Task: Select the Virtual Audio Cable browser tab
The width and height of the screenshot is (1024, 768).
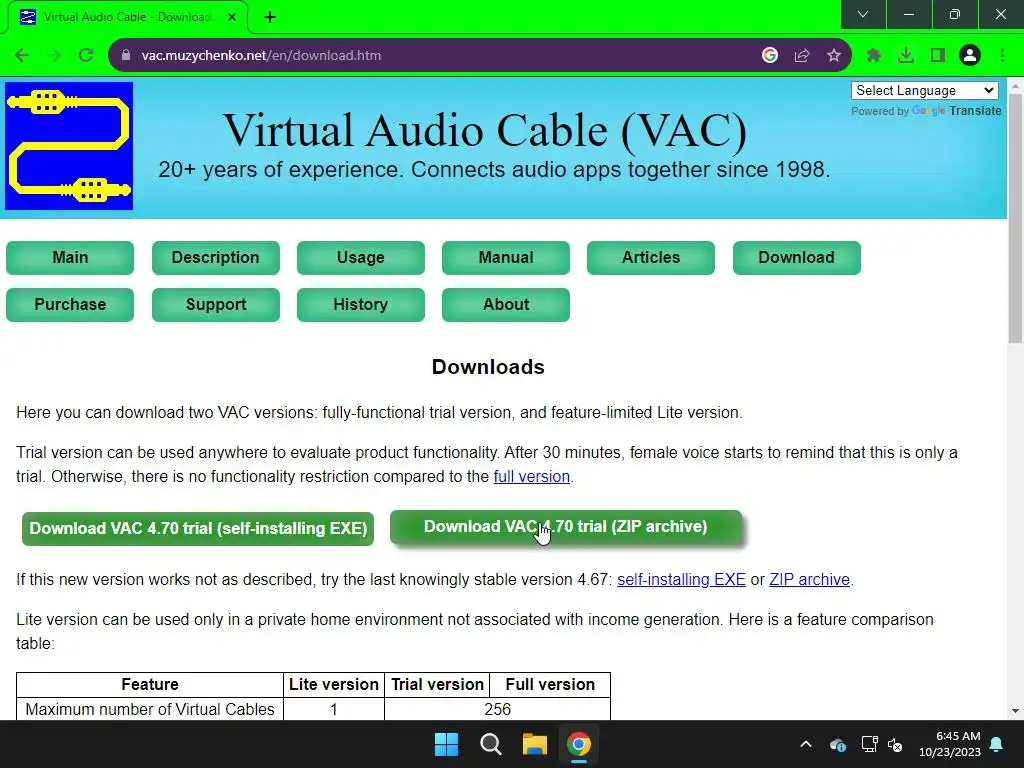Action: (x=127, y=17)
